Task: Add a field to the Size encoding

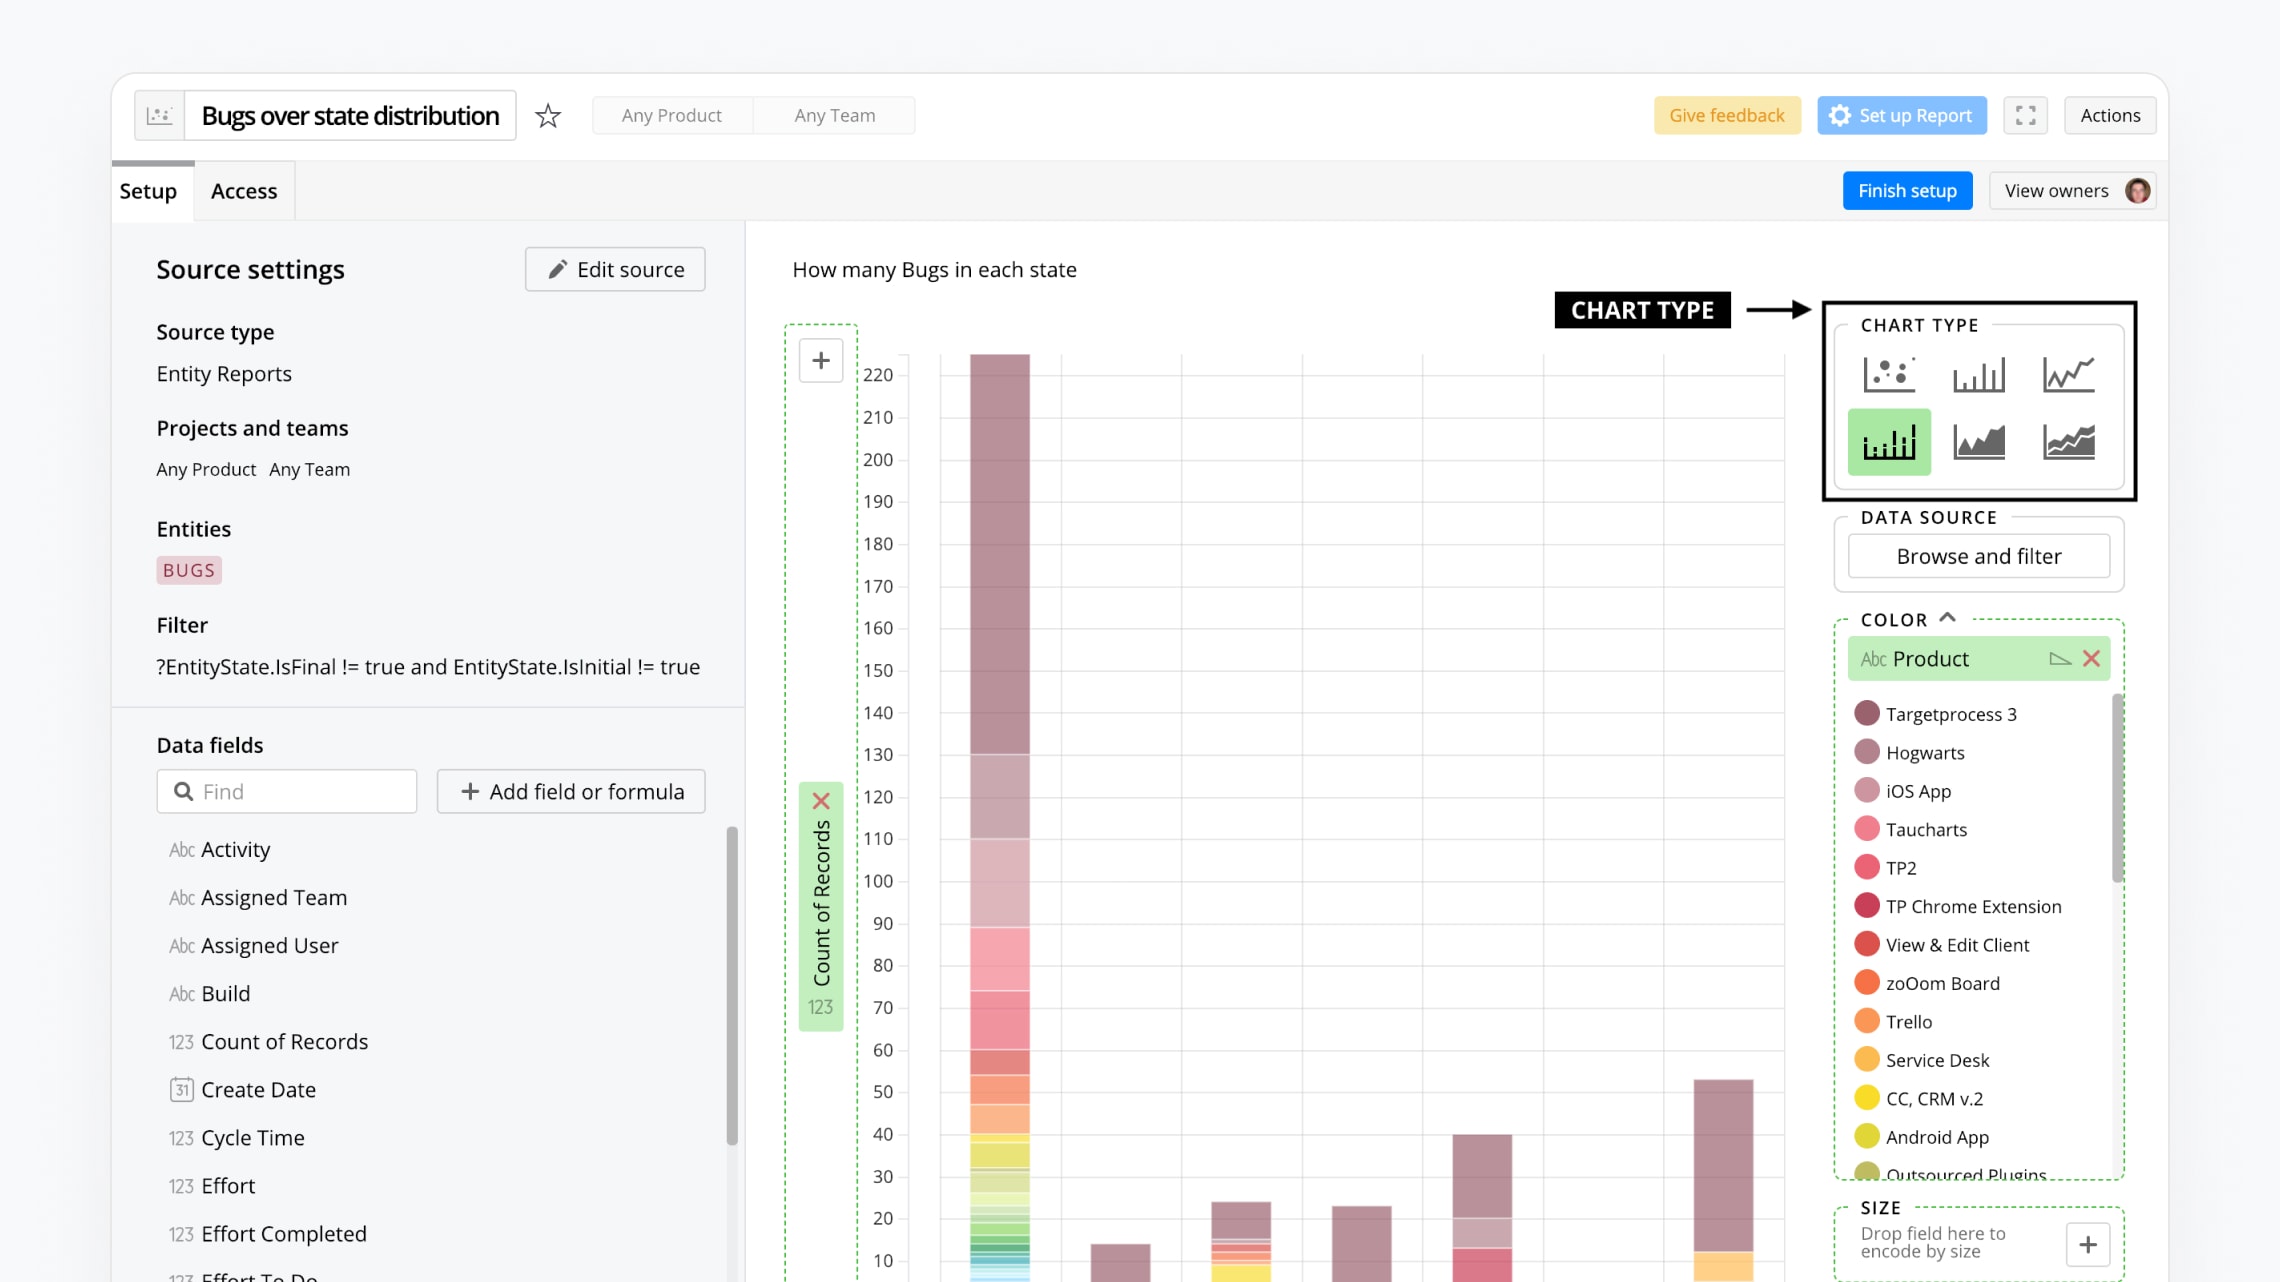Action: tap(2088, 1244)
